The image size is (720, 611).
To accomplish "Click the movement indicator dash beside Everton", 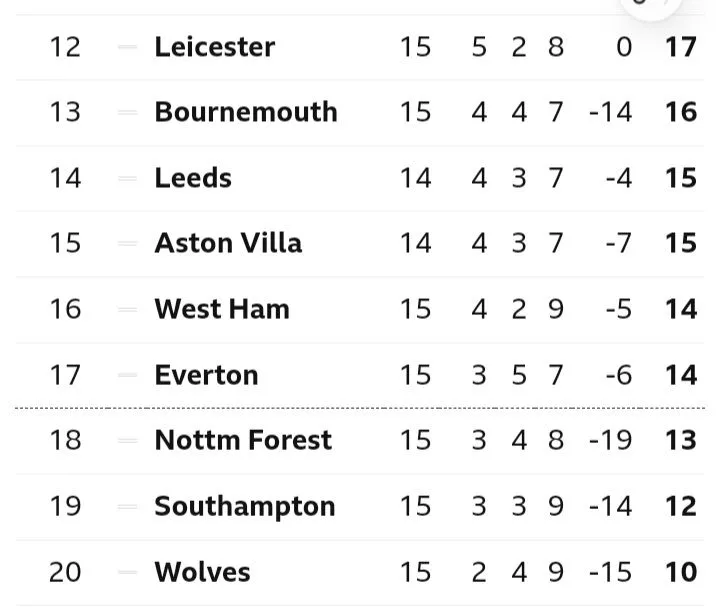I will 127,375.
